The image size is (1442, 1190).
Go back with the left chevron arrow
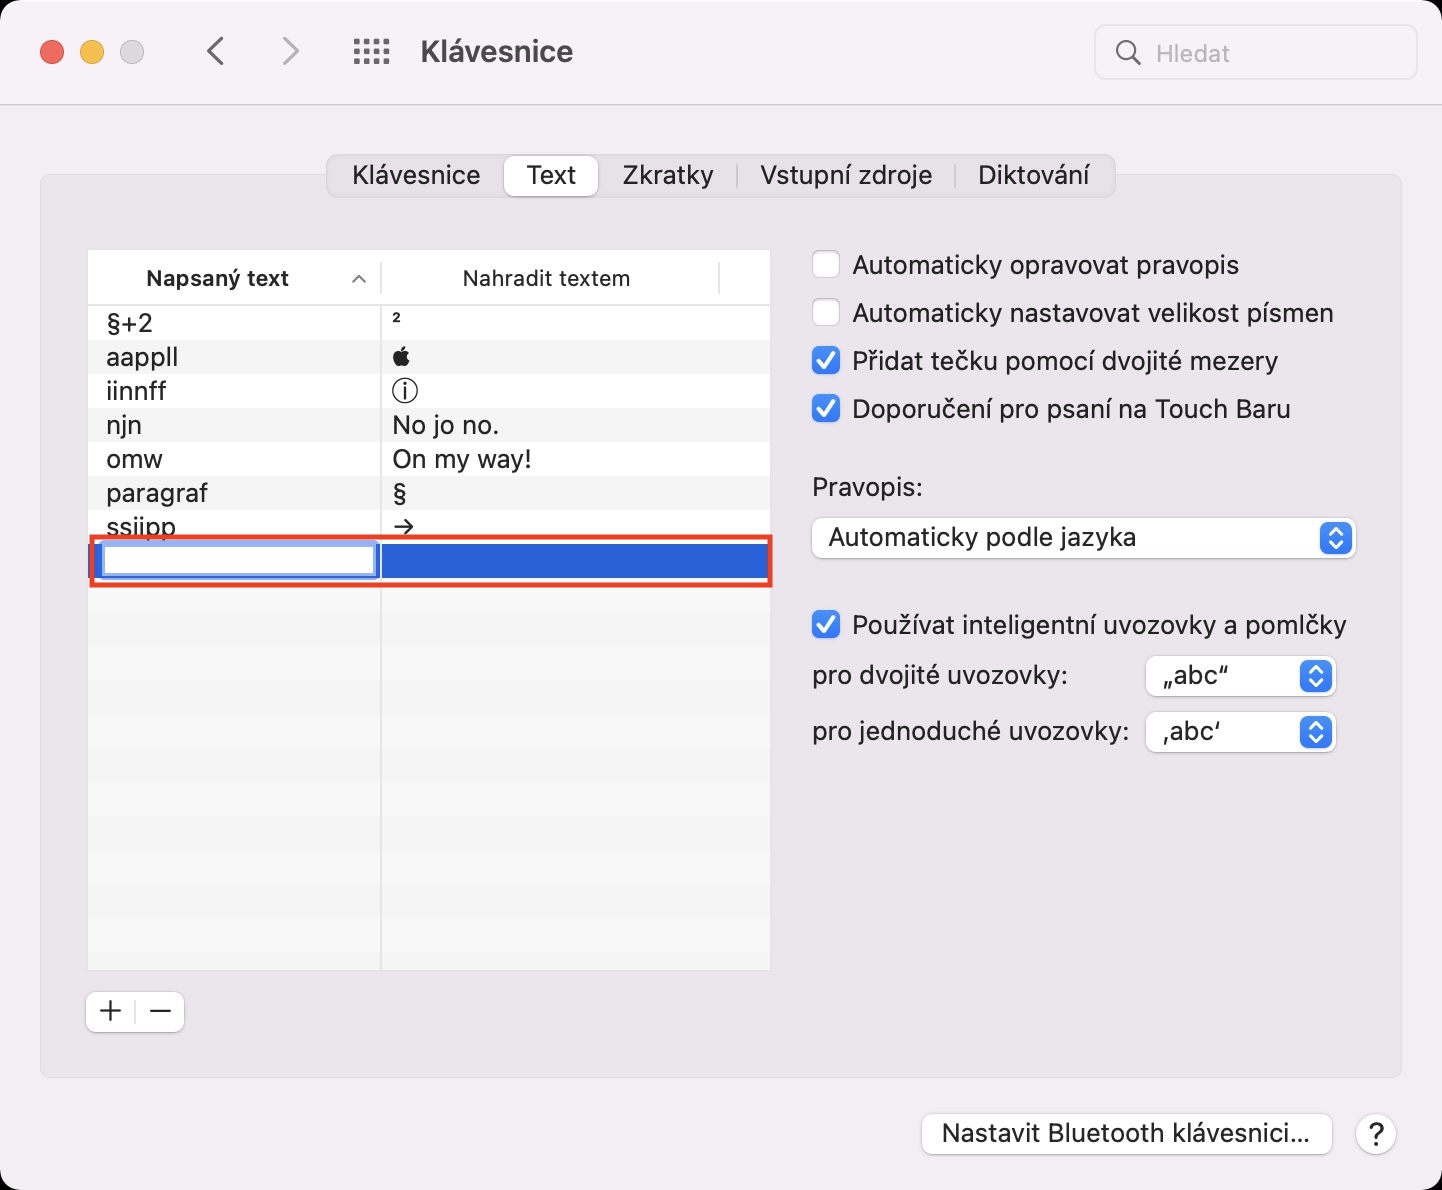click(x=216, y=52)
